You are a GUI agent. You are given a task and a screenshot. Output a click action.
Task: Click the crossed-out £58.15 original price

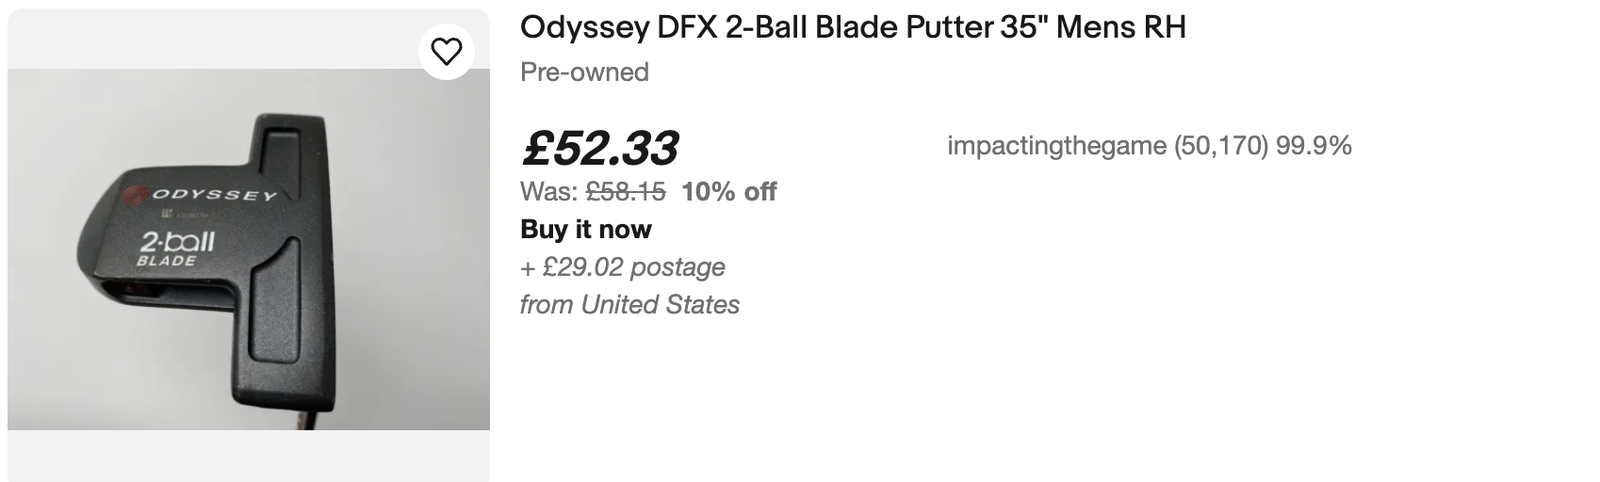point(625,191)
